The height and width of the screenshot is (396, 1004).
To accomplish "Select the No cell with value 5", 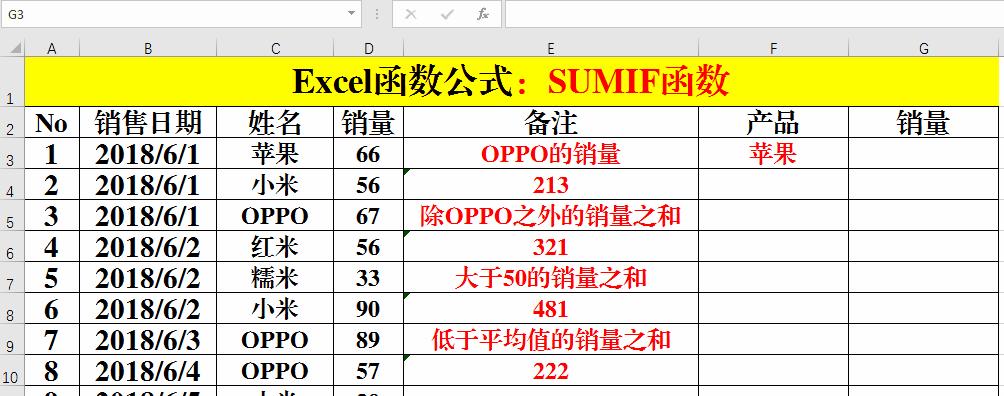I will 52,277.
